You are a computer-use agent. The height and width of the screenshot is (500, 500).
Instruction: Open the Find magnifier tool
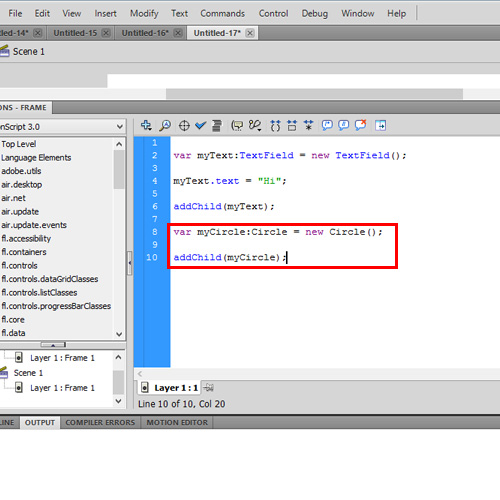[165, 126]
